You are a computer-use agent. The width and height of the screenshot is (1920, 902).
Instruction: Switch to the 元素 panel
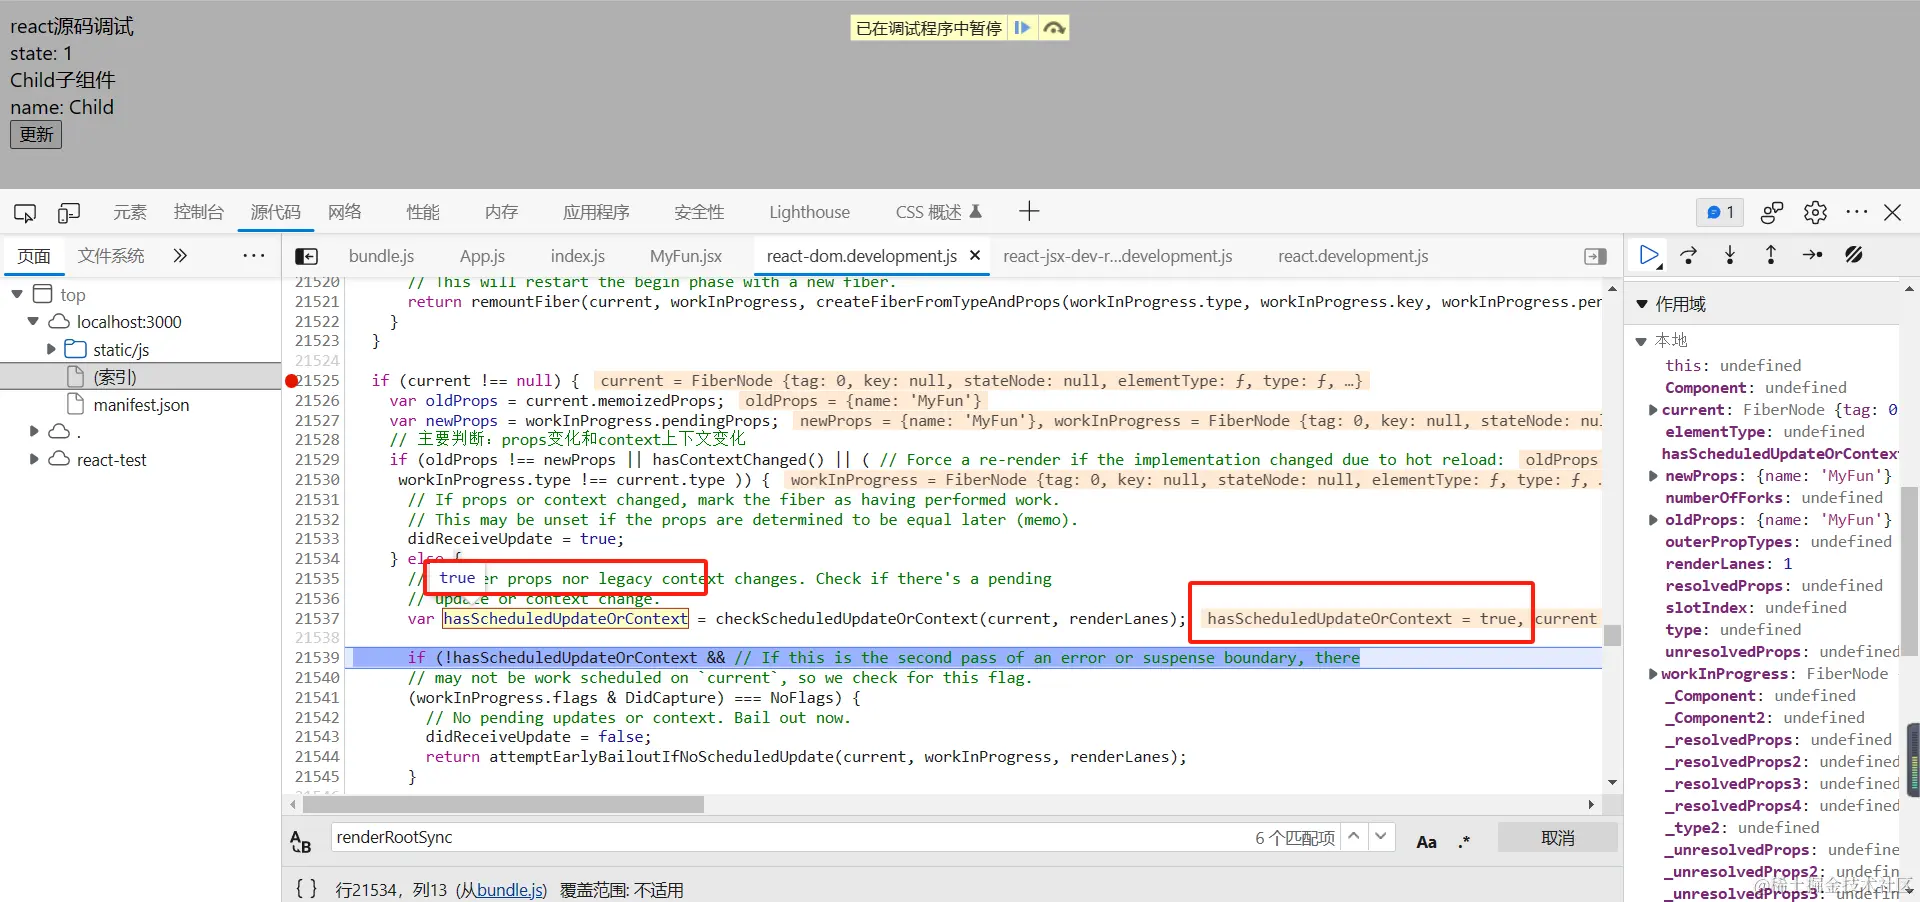[x=130, y=212]
